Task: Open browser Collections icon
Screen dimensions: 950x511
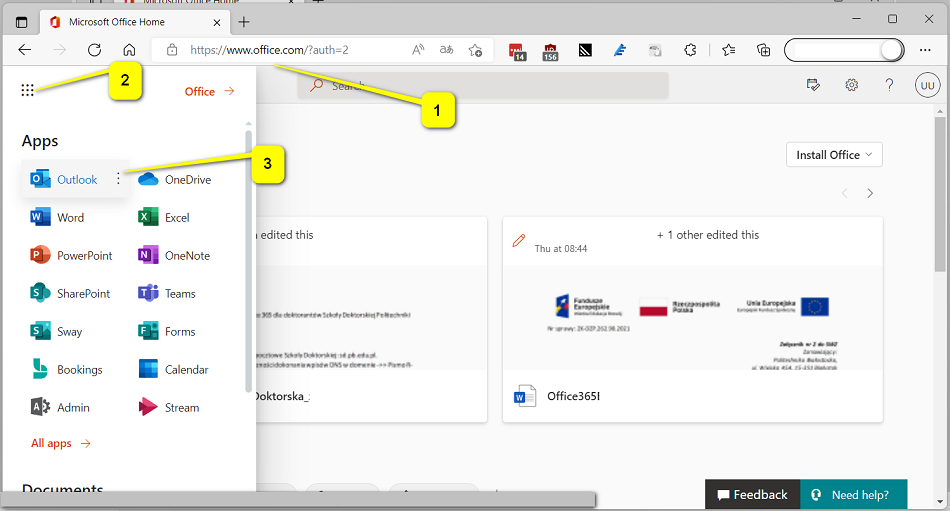Action: [x=764, y=50]
